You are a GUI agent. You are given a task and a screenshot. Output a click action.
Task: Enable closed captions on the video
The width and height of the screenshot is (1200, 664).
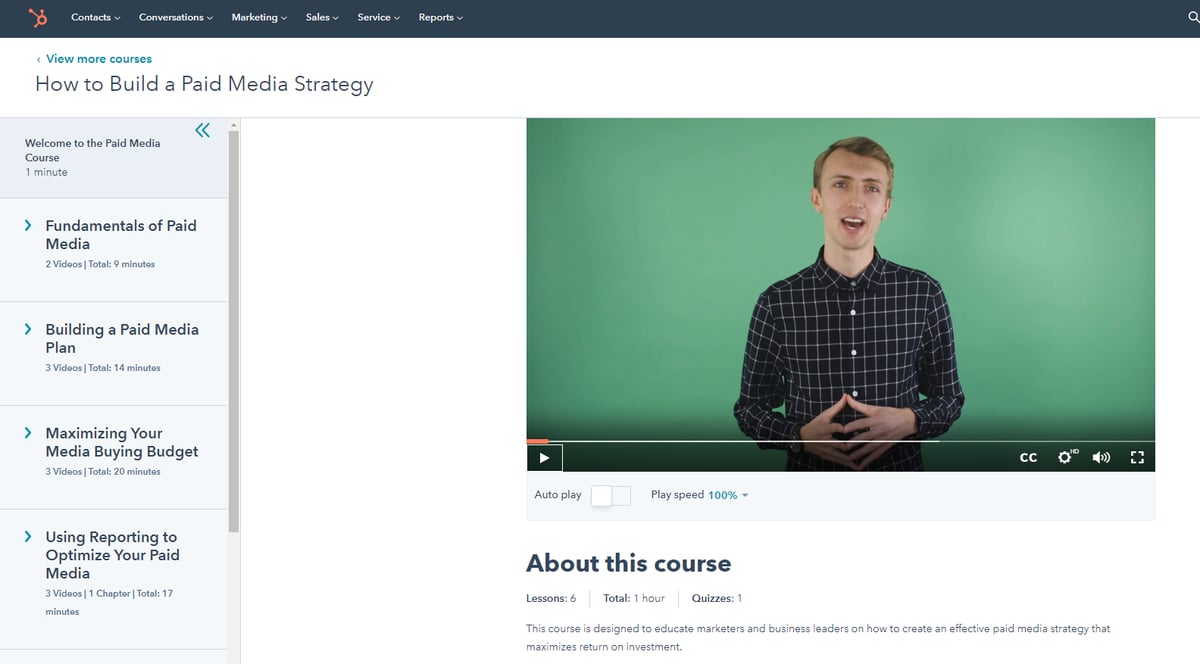point(1028,457)
